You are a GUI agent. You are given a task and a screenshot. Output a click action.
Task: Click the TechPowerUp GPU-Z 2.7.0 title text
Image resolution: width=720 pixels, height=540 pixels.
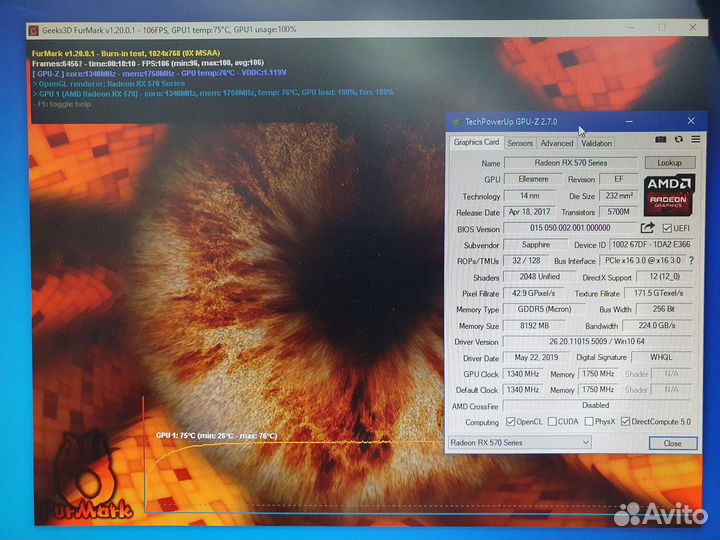511,122
